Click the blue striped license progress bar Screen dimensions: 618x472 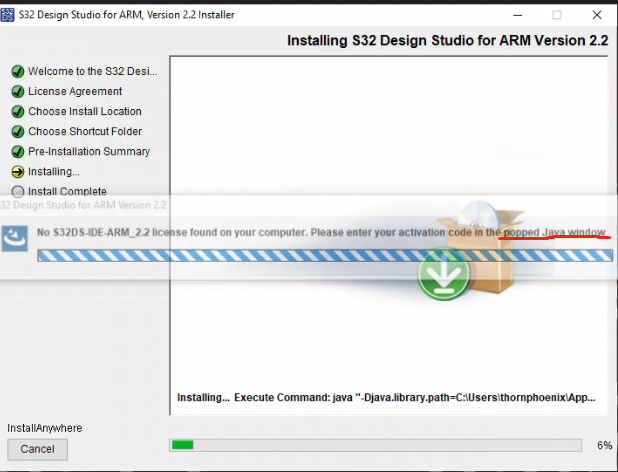(325, 256)
